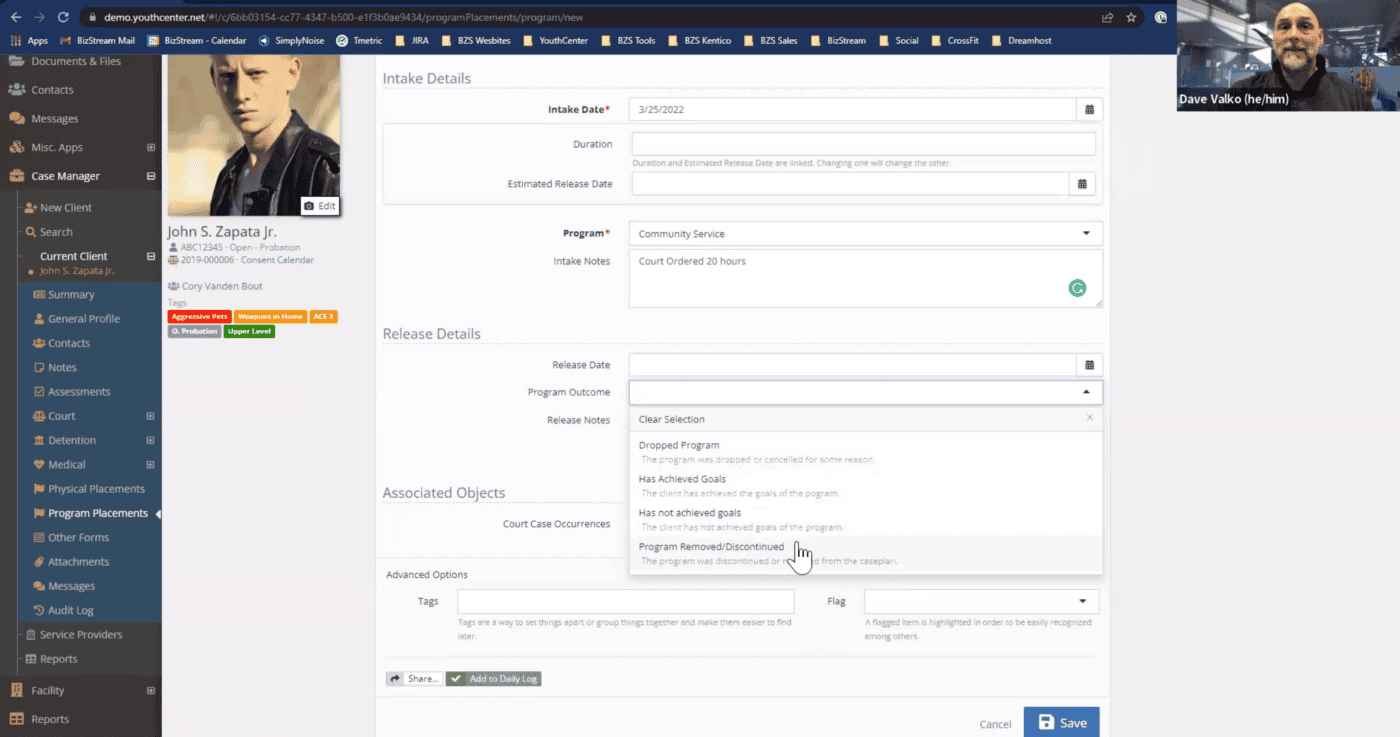Click the Aggressive Pets red tag

click(200, 316)
